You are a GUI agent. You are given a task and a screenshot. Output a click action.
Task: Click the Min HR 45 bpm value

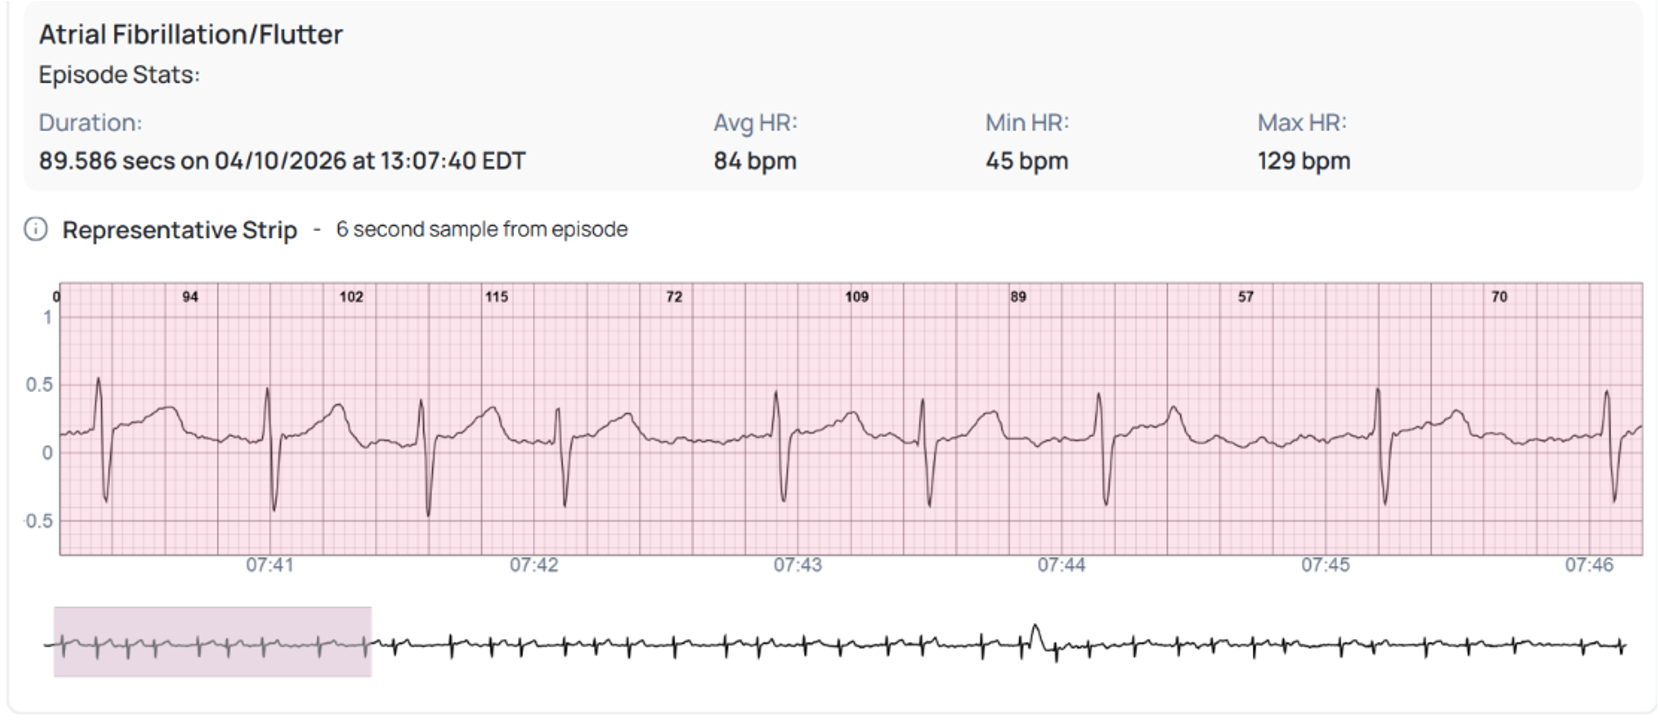click(1027, 161)
